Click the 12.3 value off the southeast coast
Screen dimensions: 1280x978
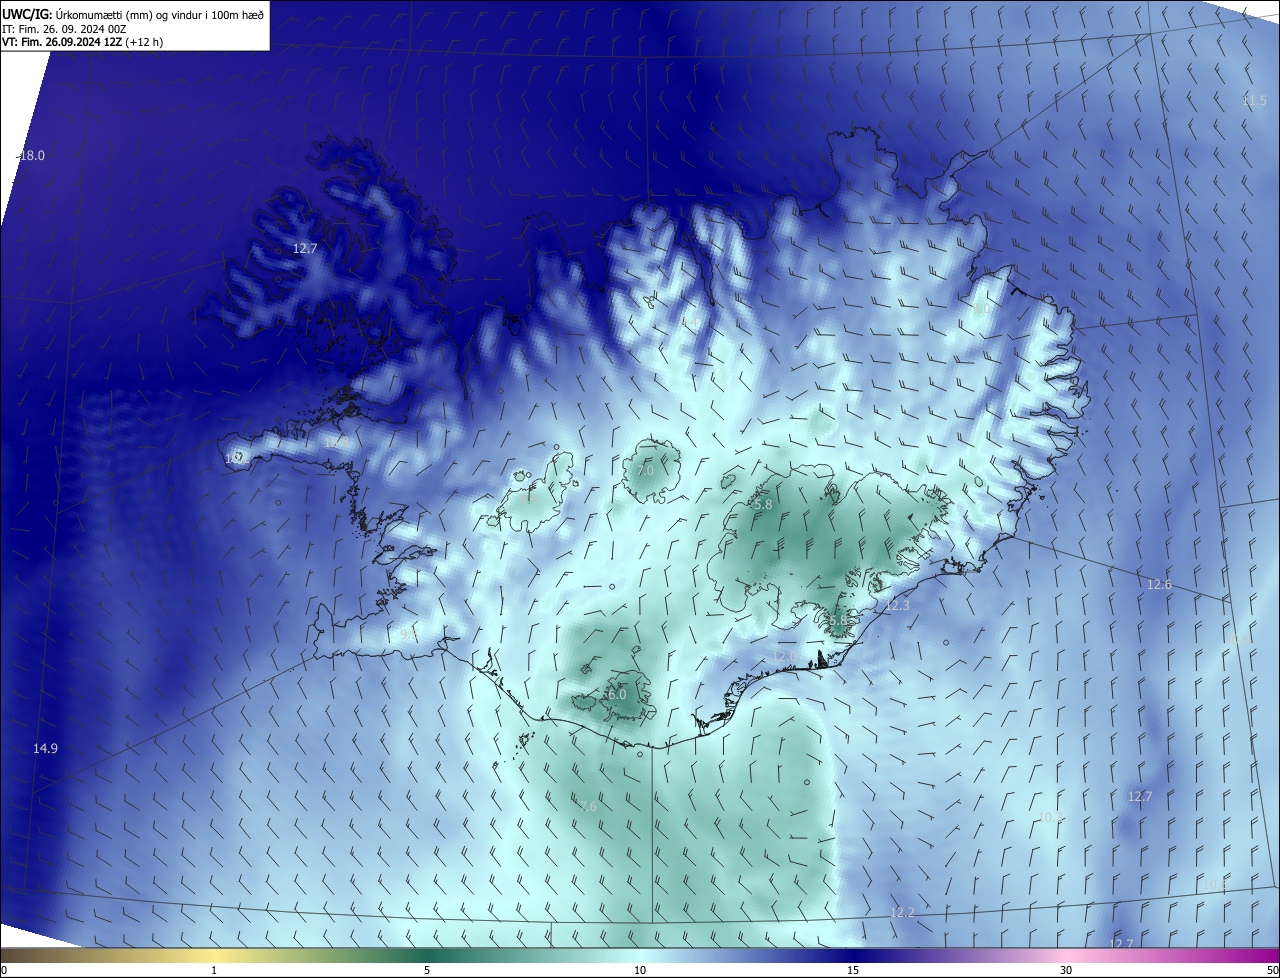tap(898, 605)
